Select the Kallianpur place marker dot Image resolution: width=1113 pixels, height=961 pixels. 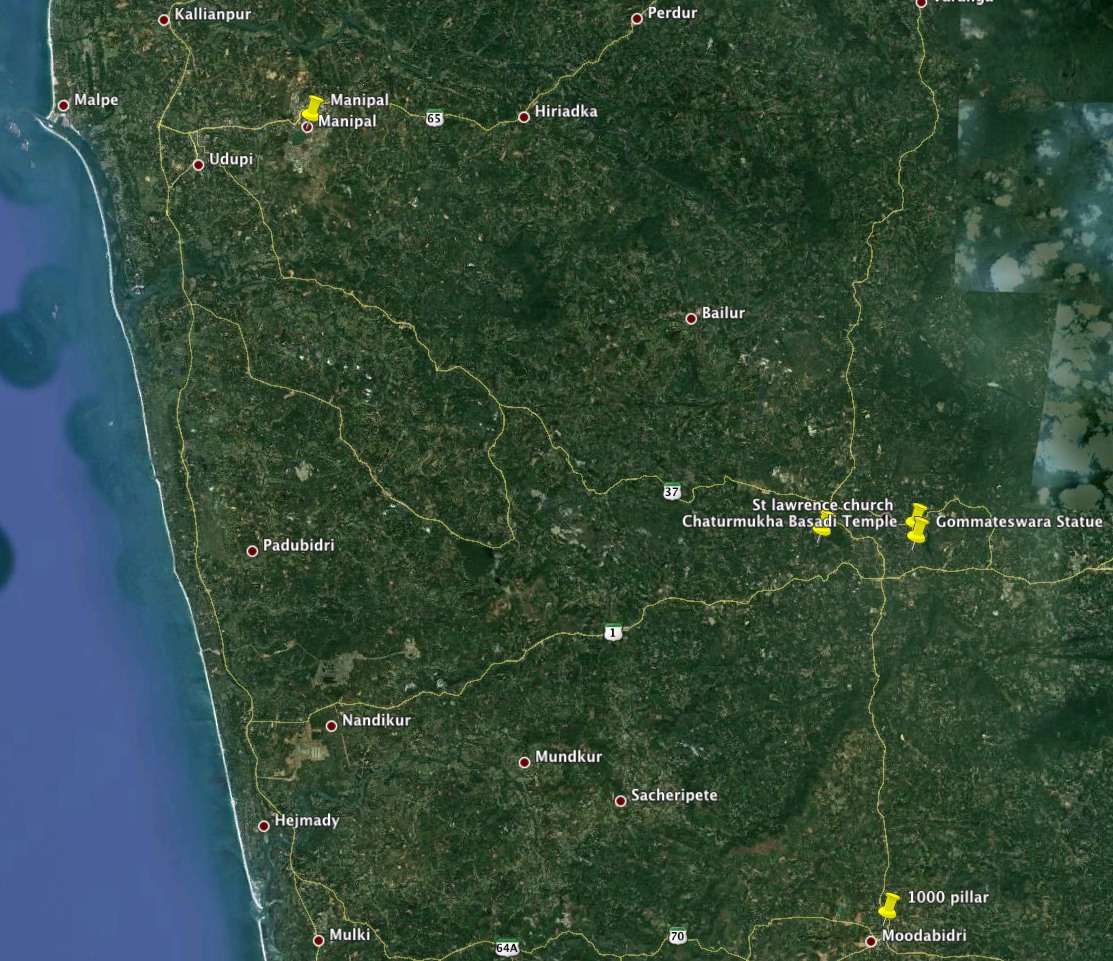pyautogui.click(x=164, y=20)
